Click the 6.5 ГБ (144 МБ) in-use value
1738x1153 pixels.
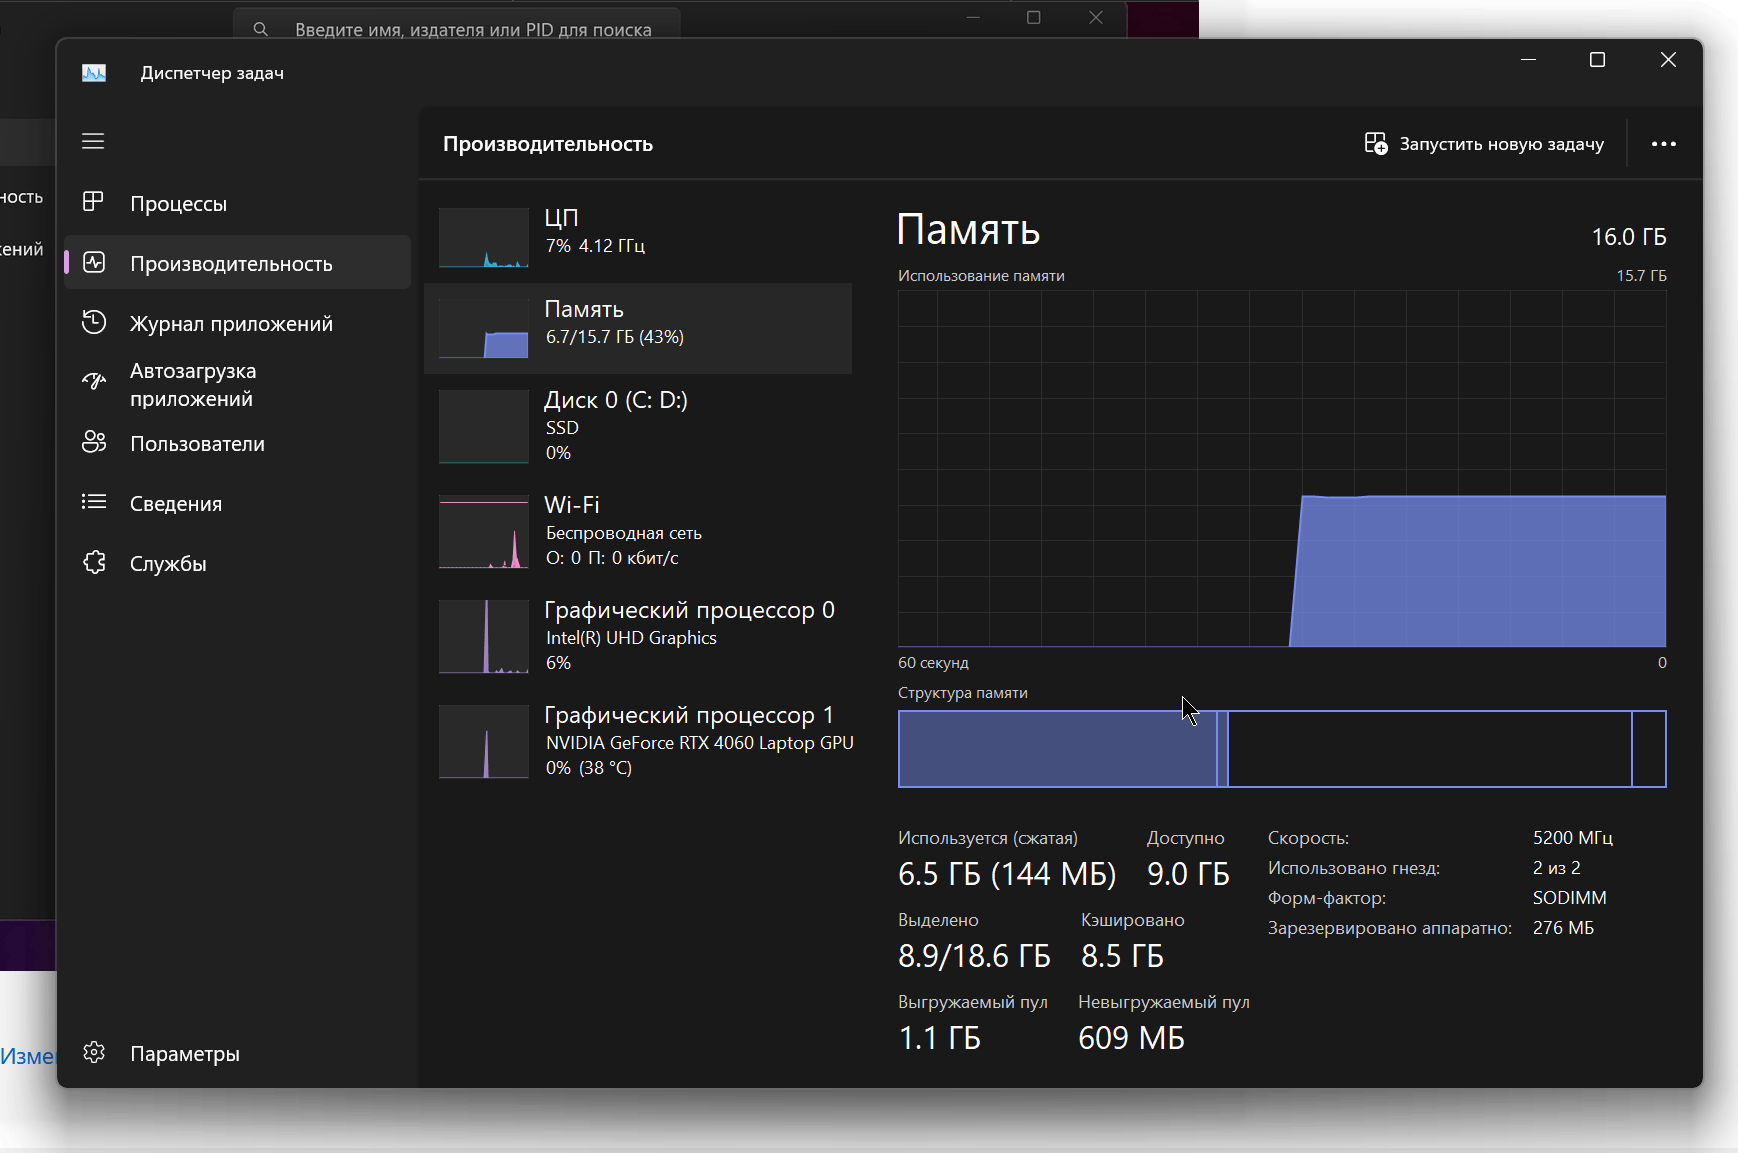1007,874
